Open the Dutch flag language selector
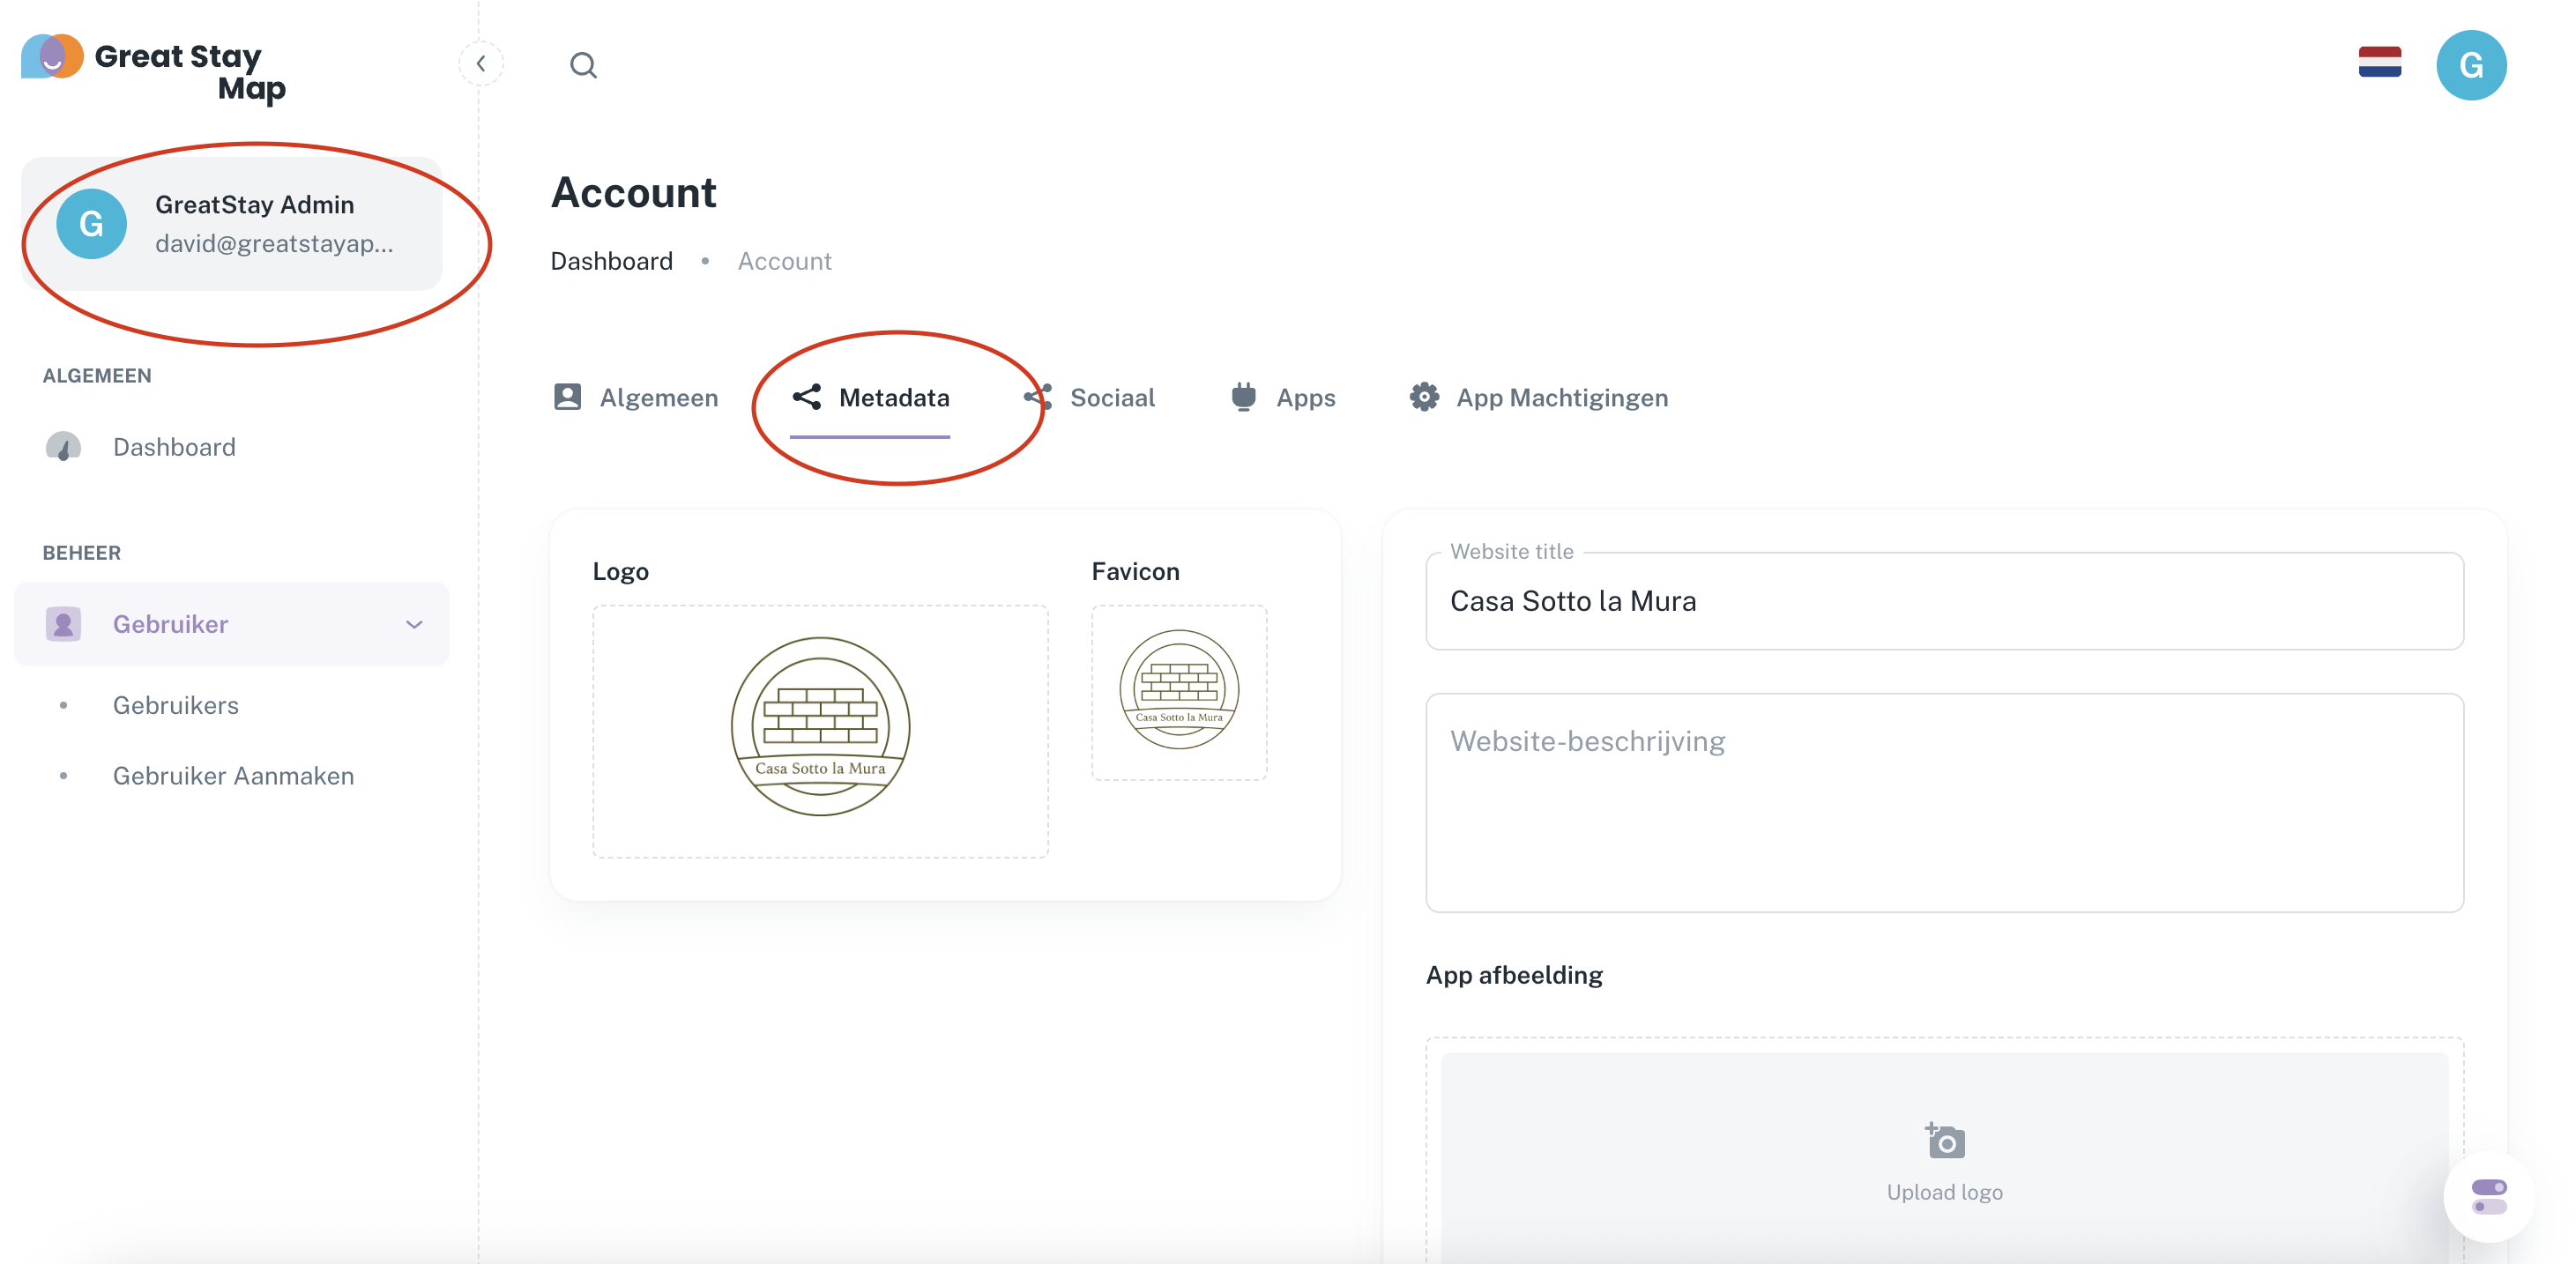 [x=2379, y=63]
